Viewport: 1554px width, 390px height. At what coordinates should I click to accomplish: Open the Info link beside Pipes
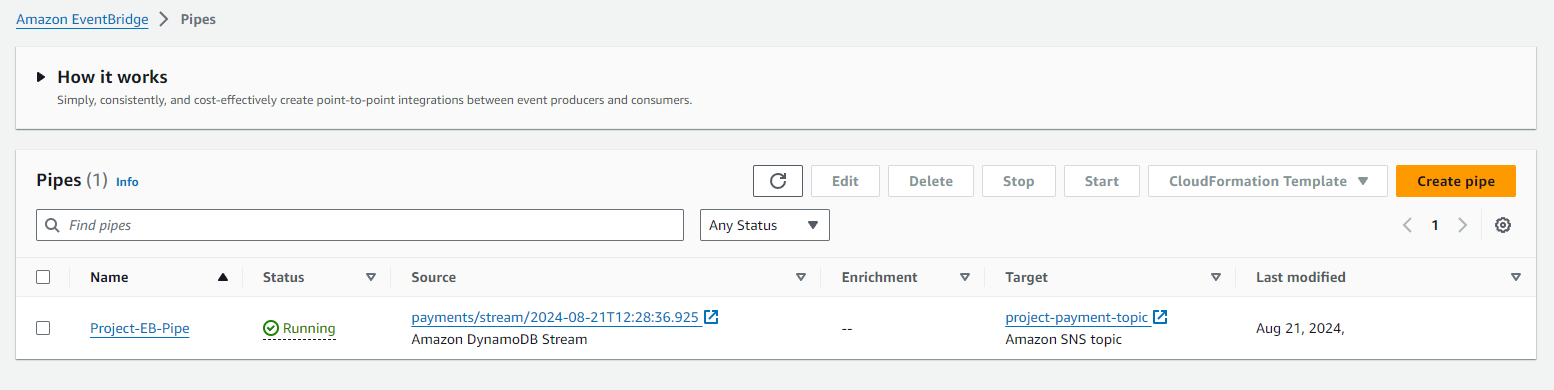[x=127, y=182]
